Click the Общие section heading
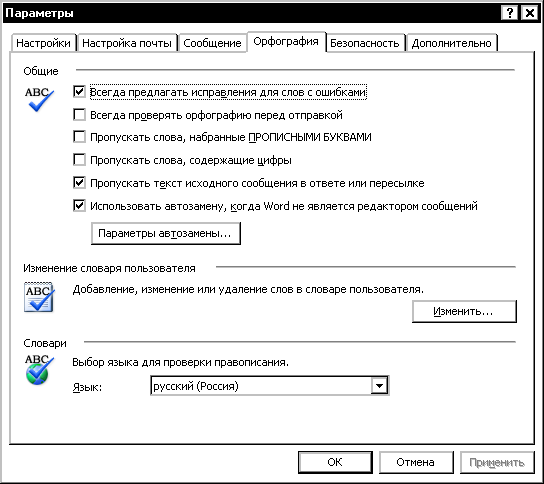 41,71
